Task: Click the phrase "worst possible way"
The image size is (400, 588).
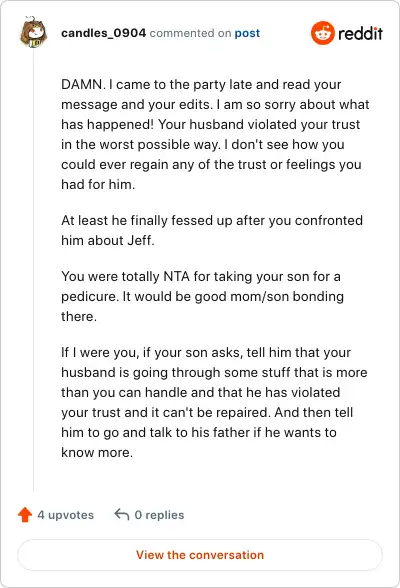Action: coord(160,144)
